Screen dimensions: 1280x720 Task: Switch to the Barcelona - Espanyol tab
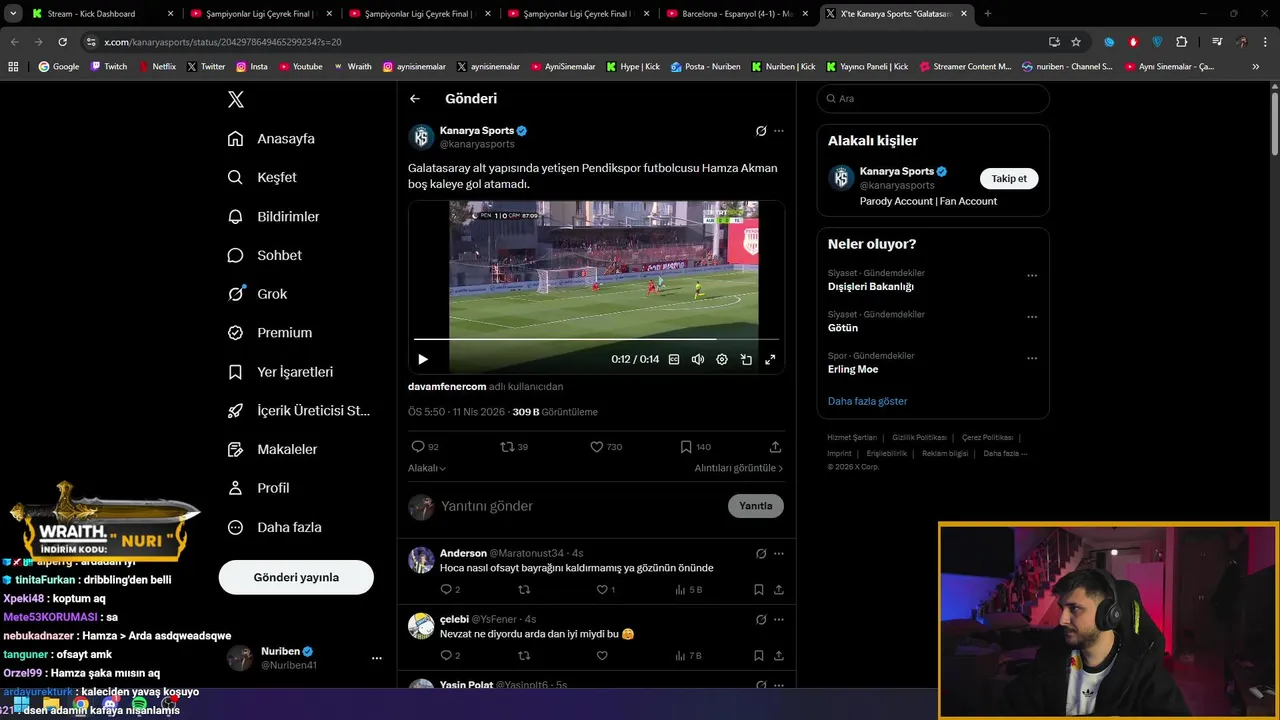pos(738,14)
